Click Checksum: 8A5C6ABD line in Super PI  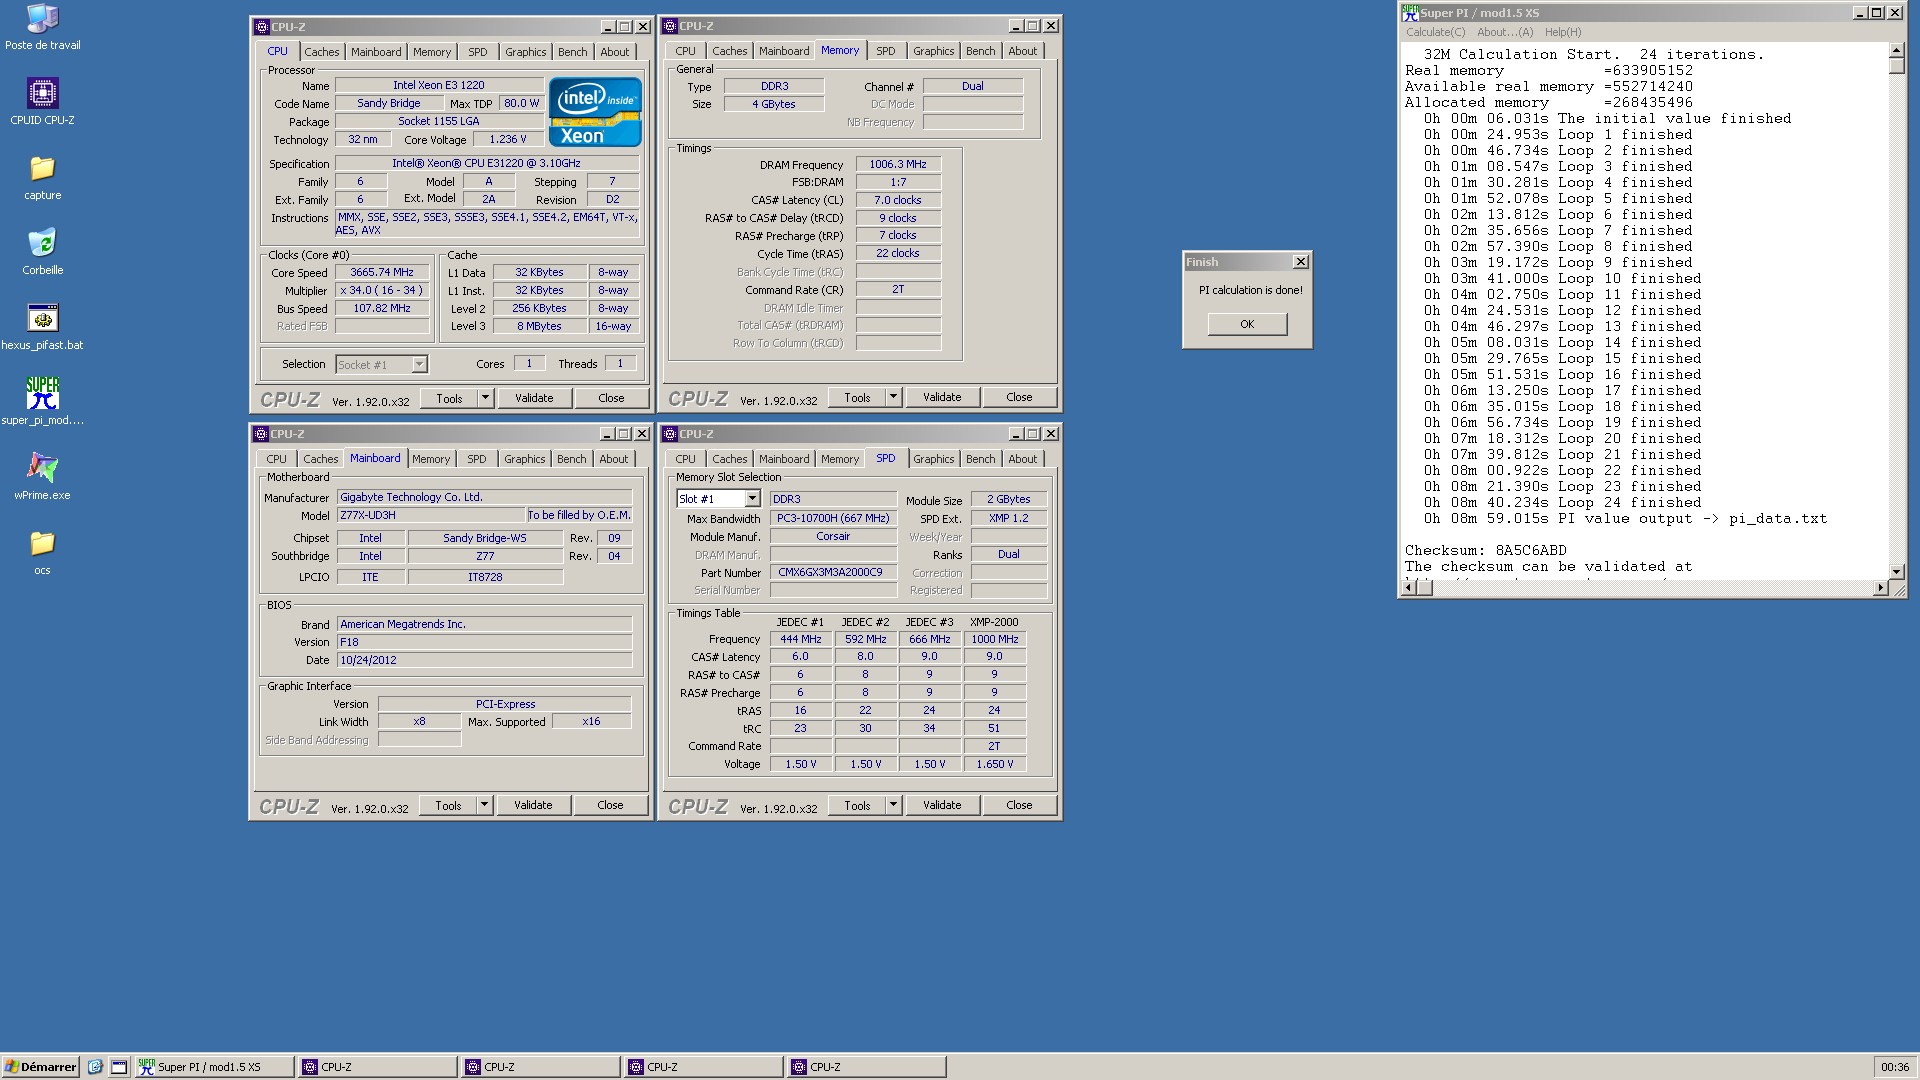(1485, 550)
